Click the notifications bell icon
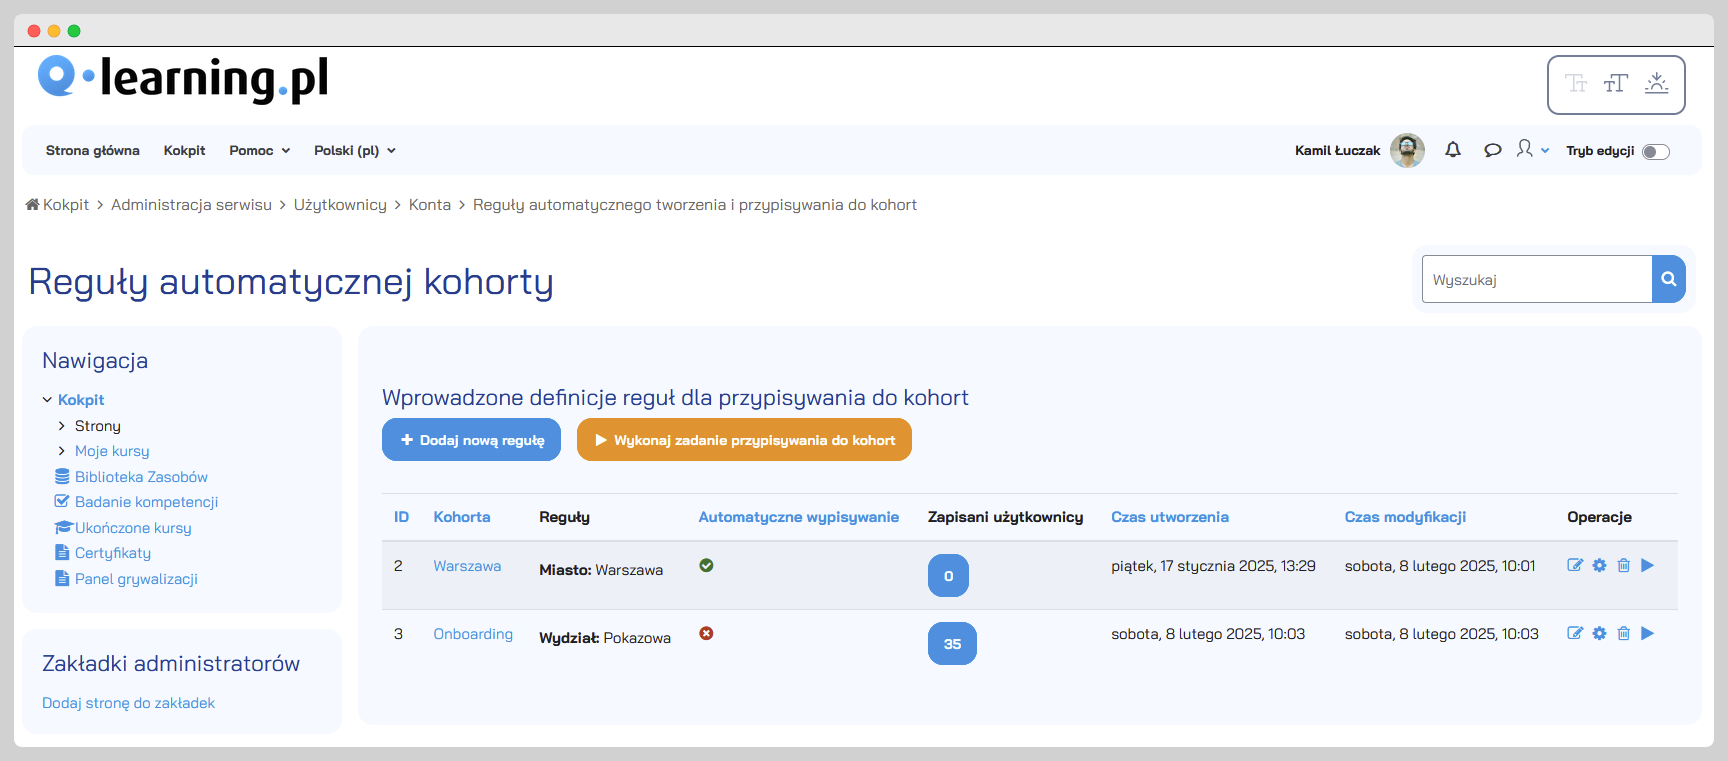The height and width of the screenshot is (761, 1728). [x=1453, y=150]
